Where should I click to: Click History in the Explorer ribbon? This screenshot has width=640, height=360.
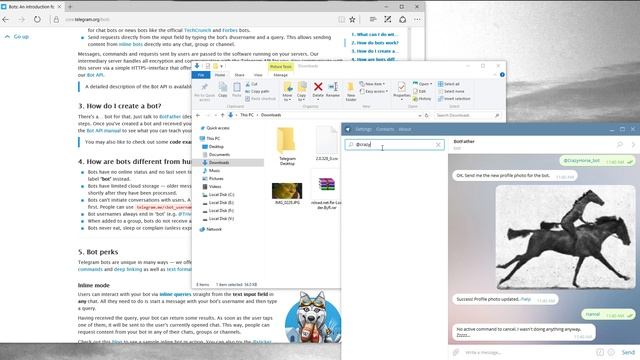click(x=422, y=98)
